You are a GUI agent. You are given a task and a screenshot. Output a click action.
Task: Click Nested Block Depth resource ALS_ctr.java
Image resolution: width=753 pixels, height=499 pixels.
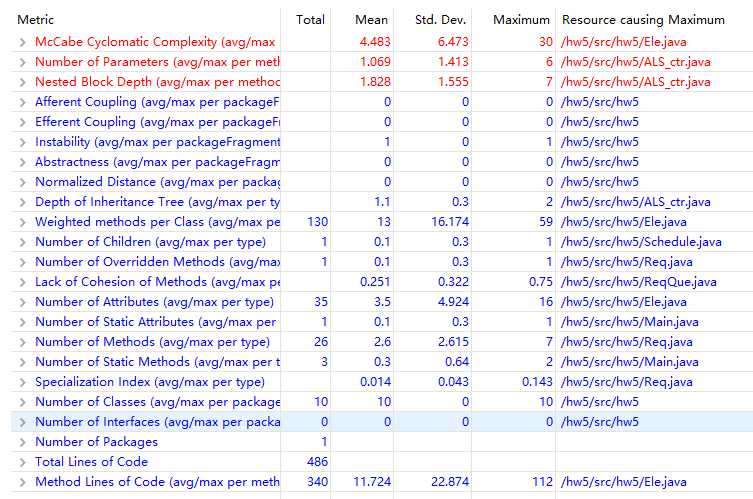click(635, 82)
